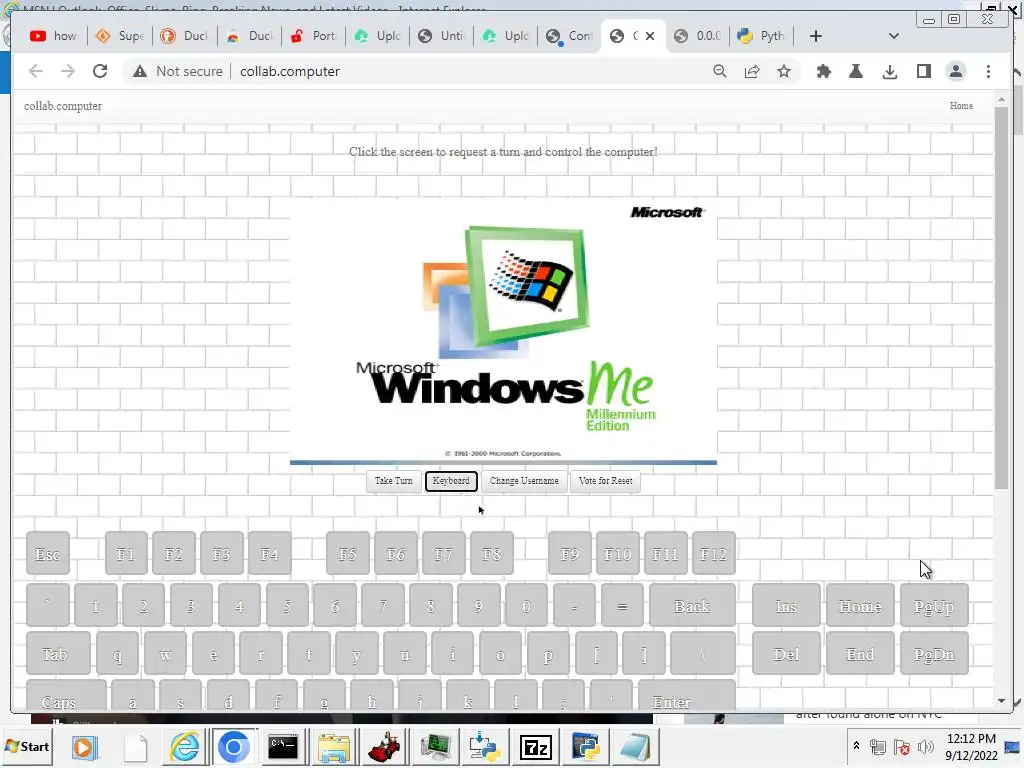Click the Take Turn button

(x=394, y=481)
